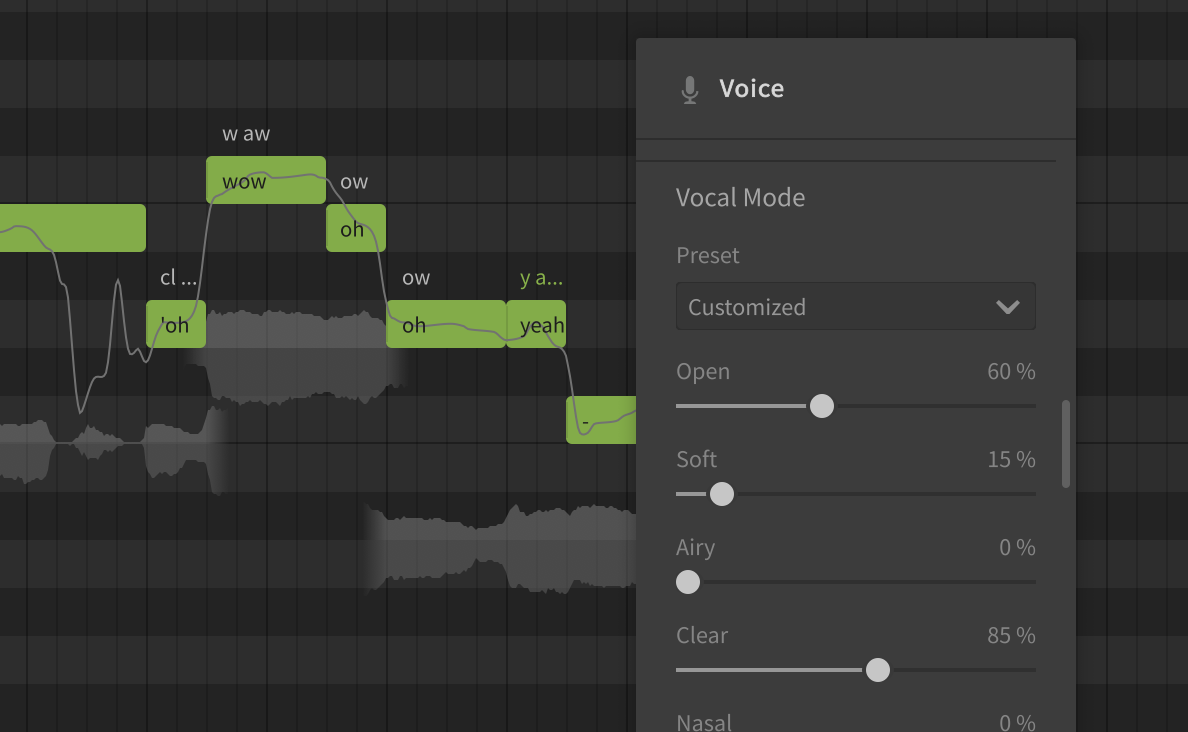
Task: Click the Airy 0 % value
Action: [x=1017, y=547]
